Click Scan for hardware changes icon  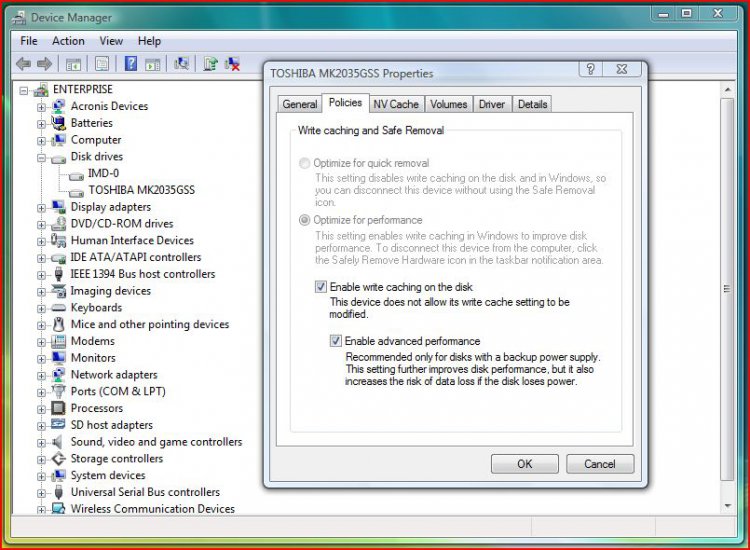point(181,64)
